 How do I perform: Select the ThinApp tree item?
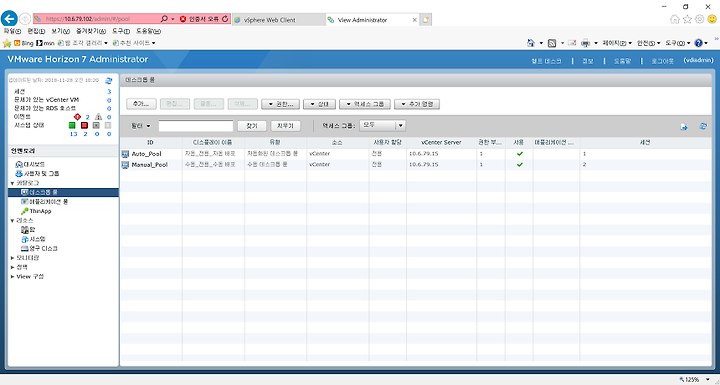coord(40,211)
